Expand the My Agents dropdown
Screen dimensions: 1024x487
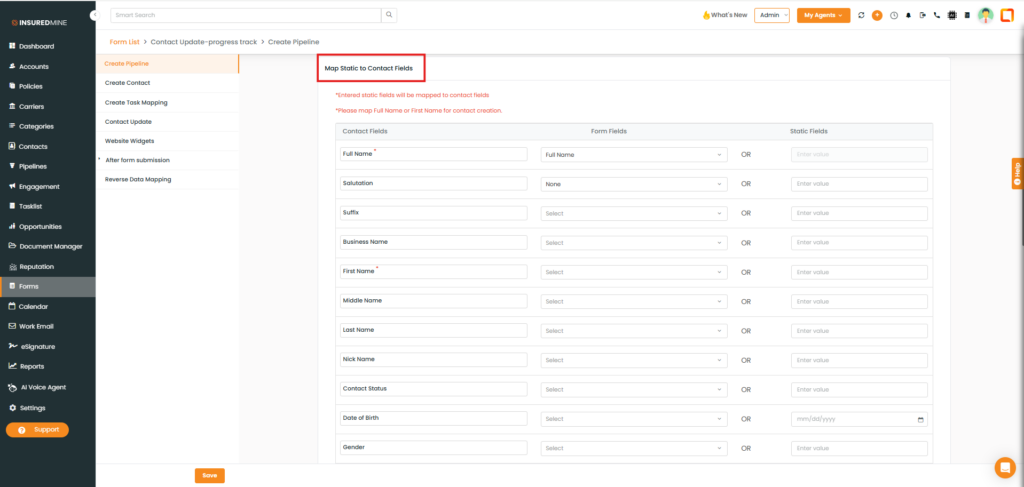tap(823, 15)
